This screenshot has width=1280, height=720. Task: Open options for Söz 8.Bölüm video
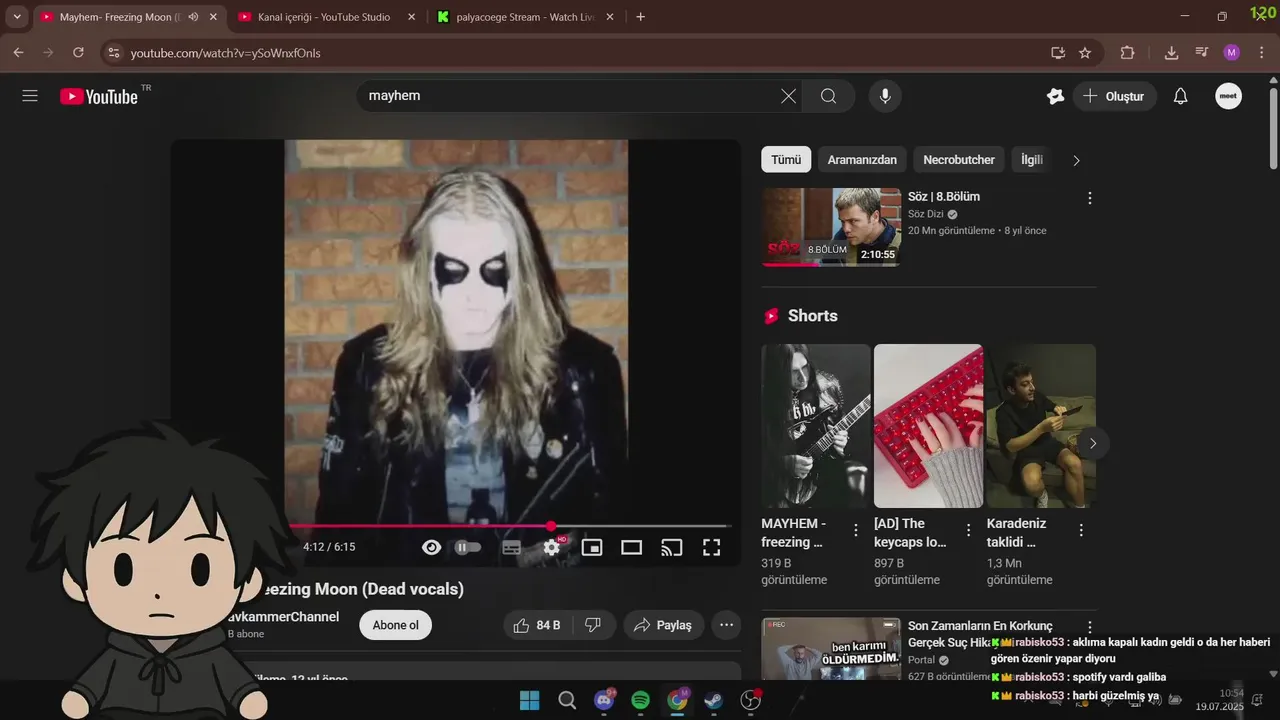coord(1090,198)
